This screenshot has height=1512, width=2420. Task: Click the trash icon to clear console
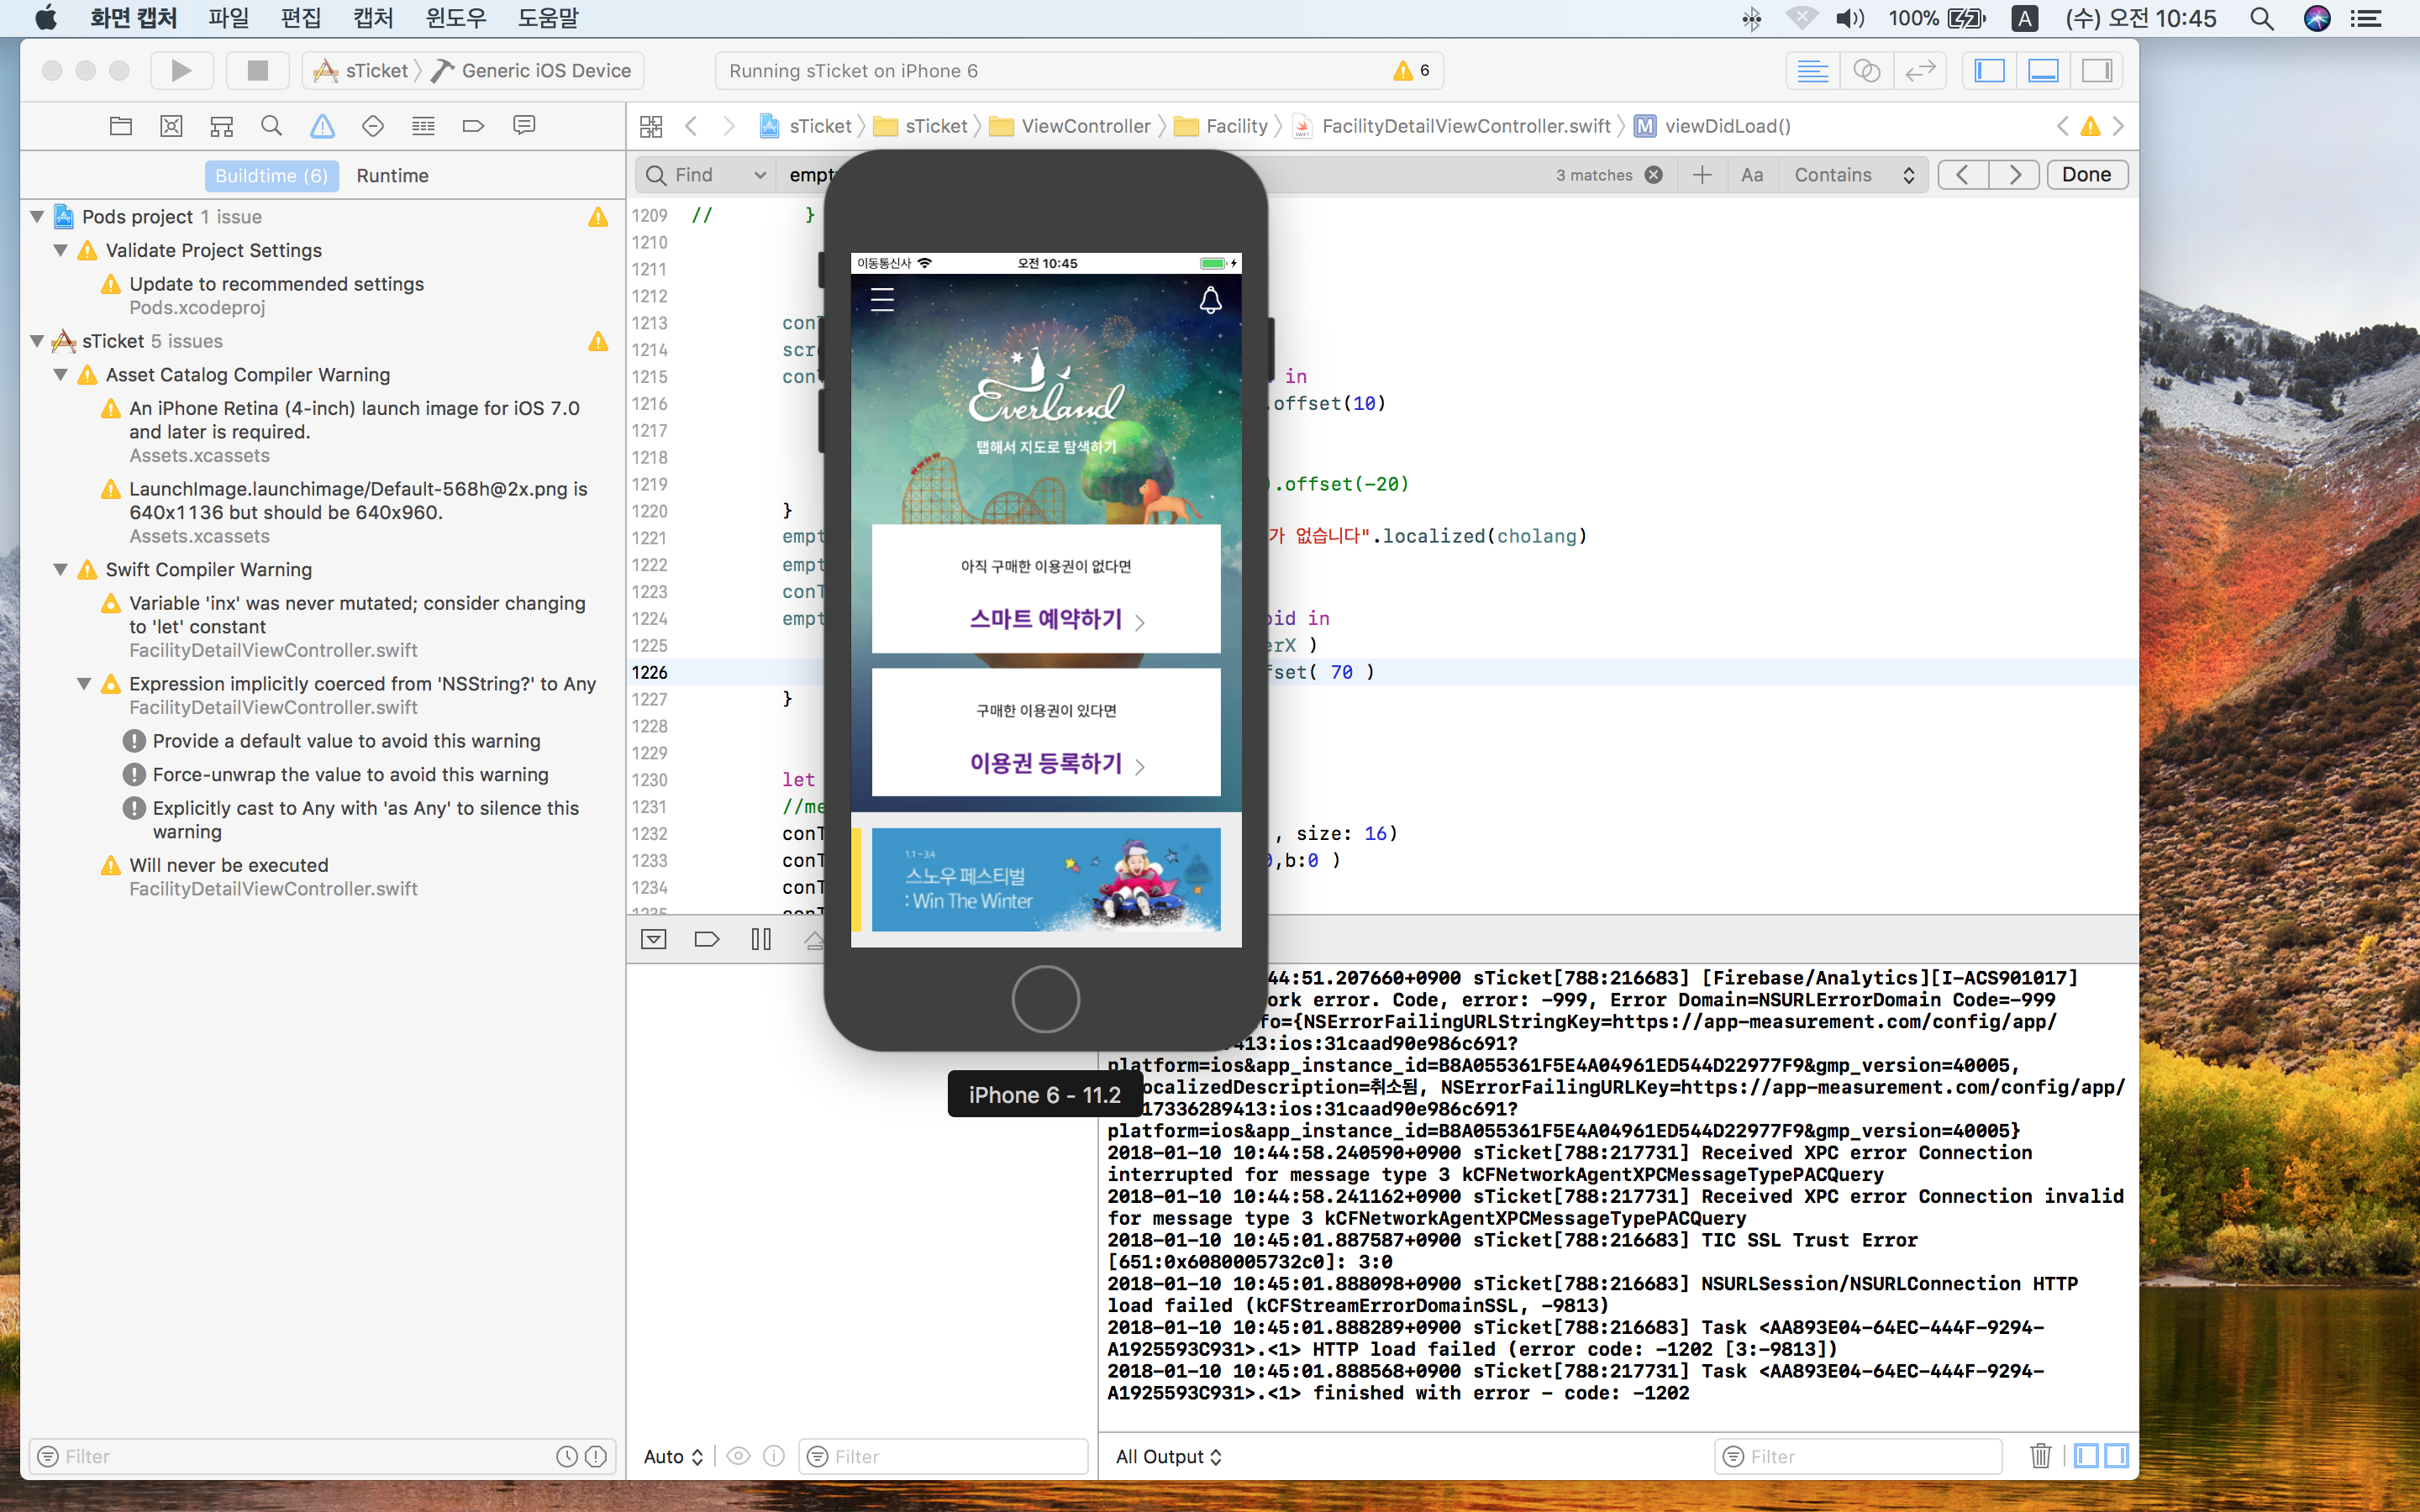[2040, 1456]
